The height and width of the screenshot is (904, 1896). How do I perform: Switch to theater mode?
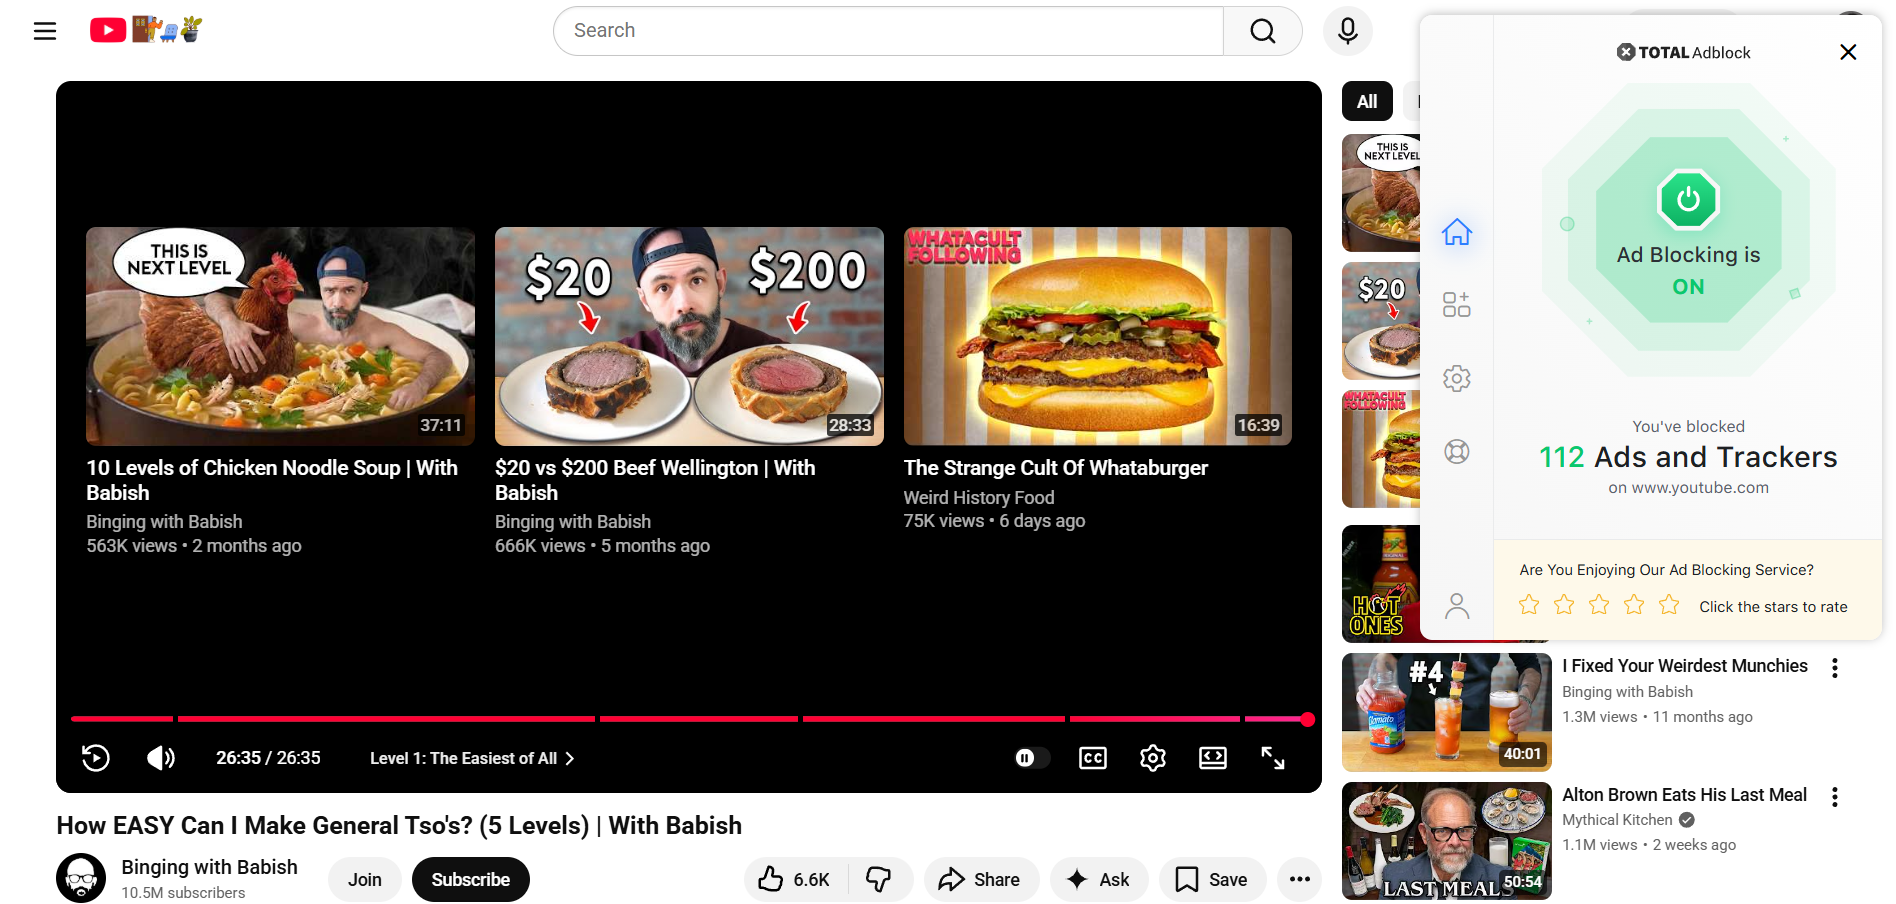(x=1213, y=758)
